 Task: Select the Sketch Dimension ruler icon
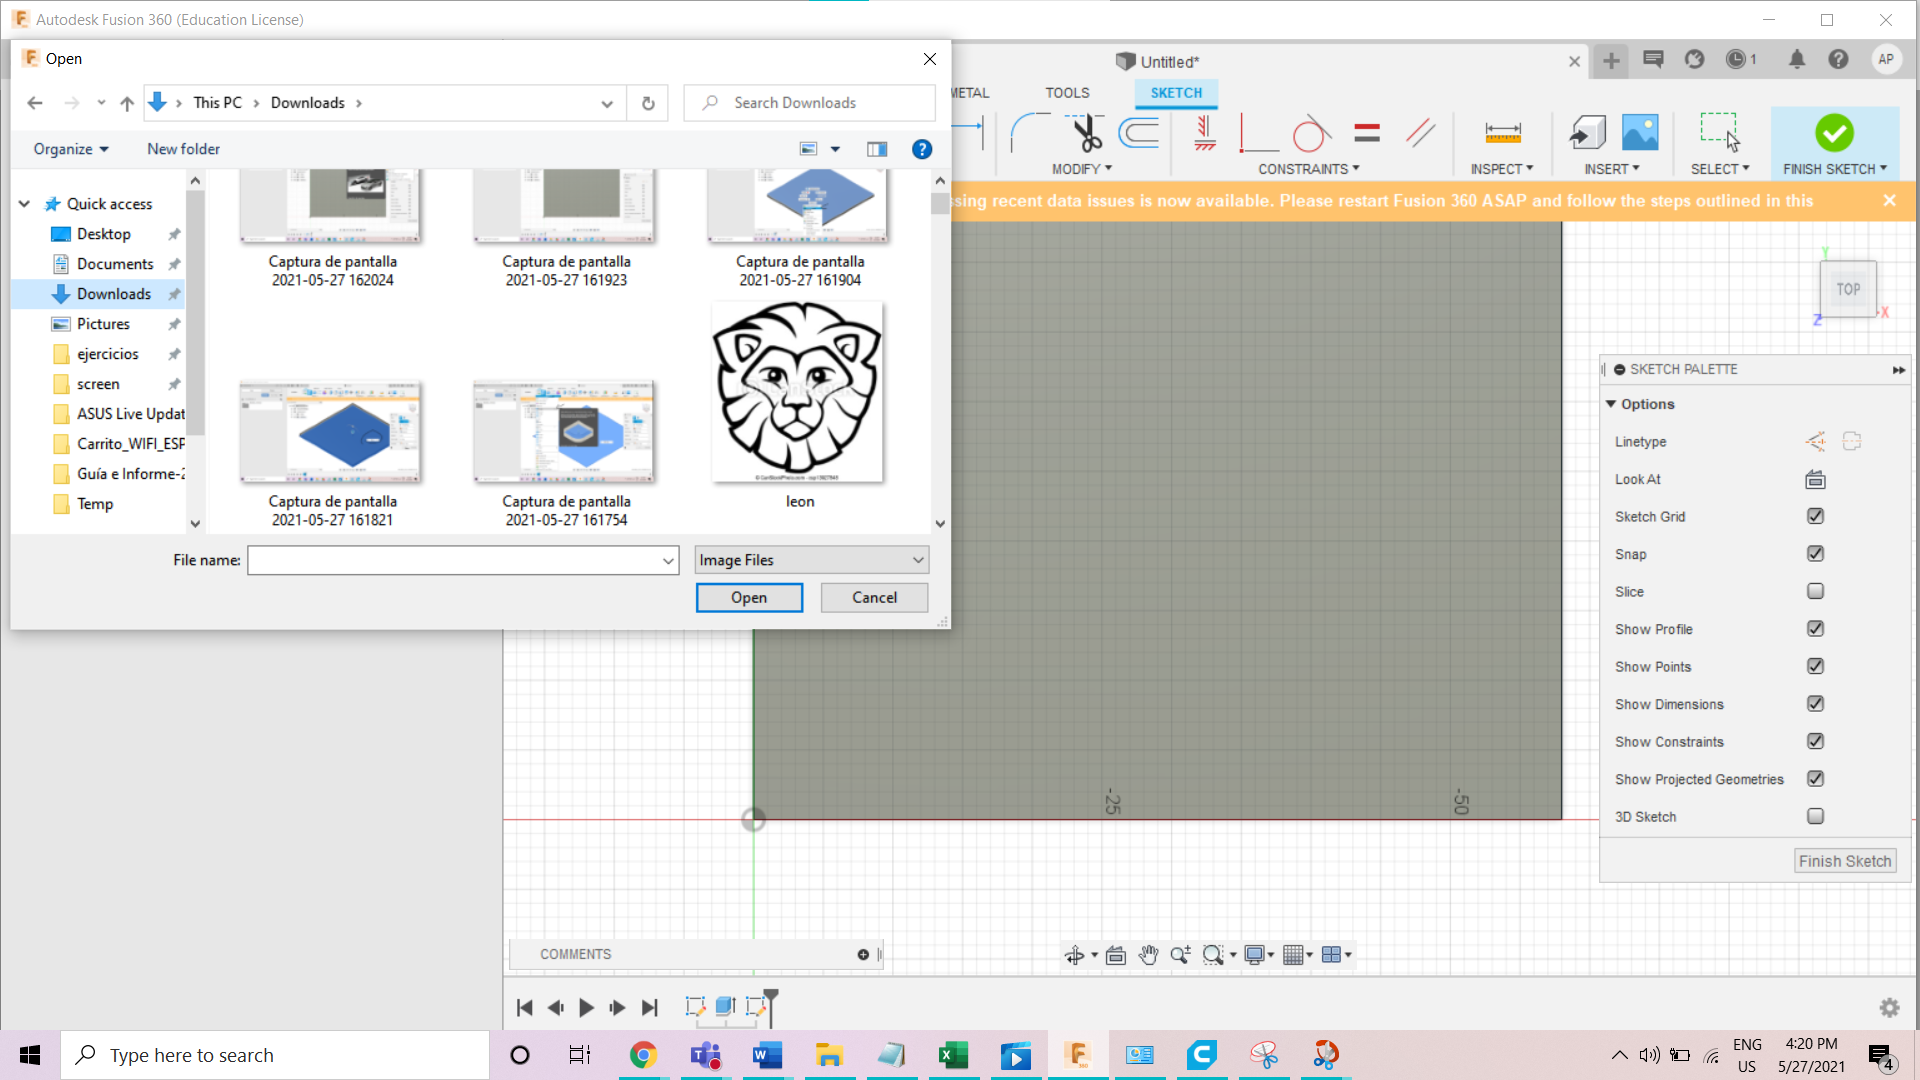tap(1502, 133)
